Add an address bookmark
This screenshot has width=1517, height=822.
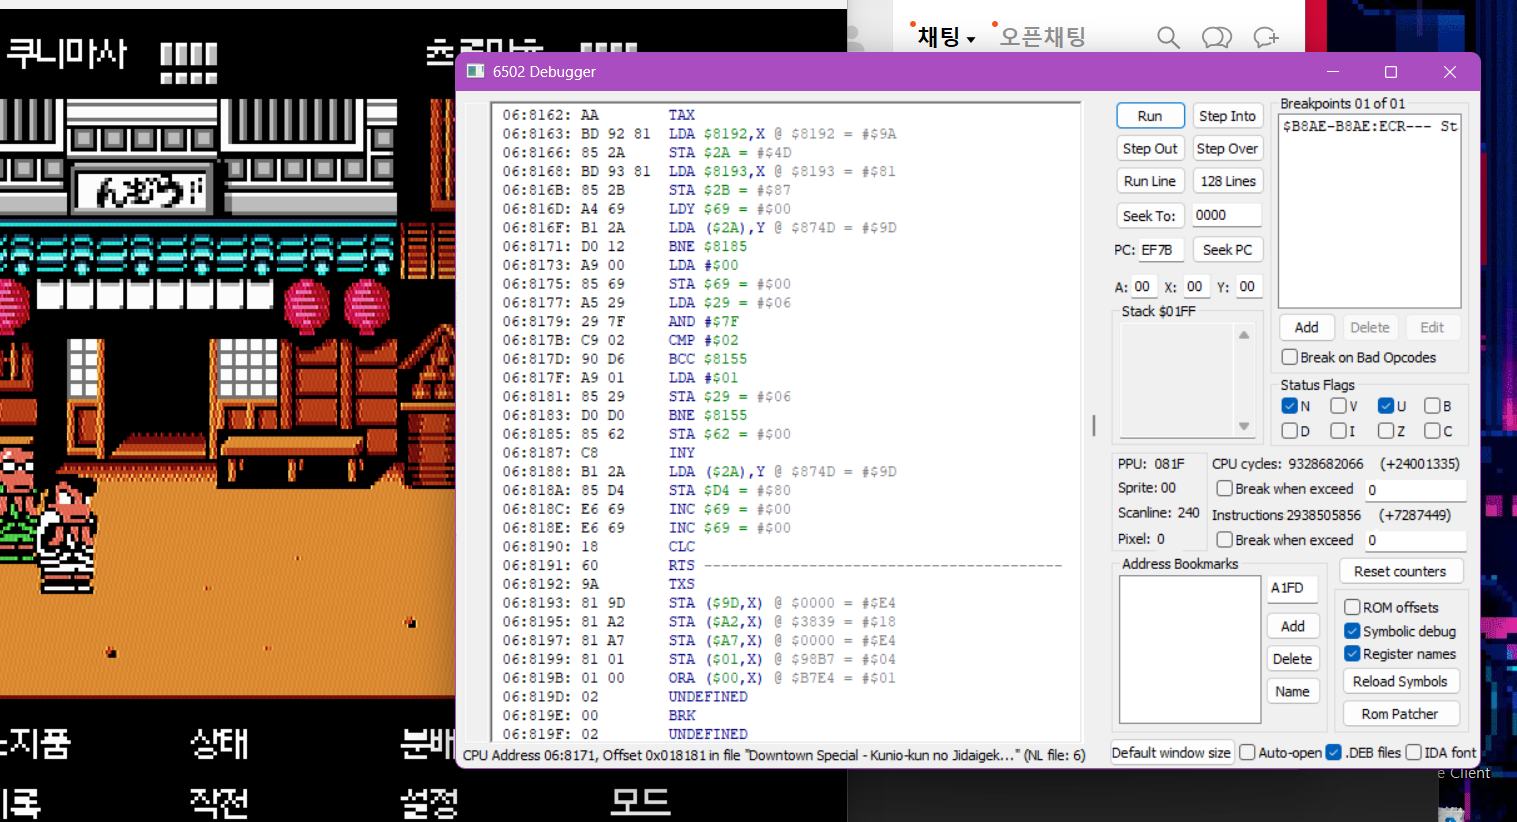pos(1293,626)
